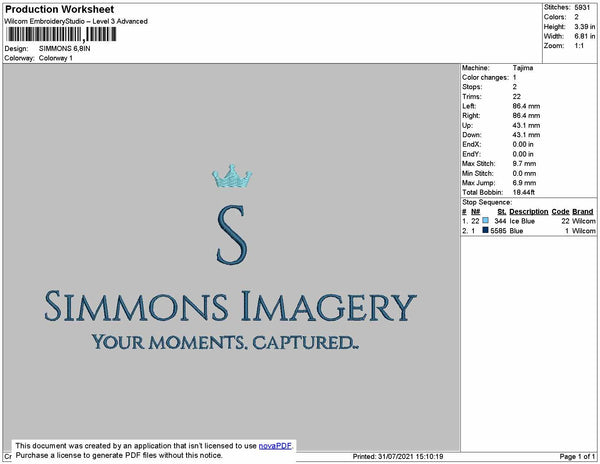
Task: Click the 'Purchase a license' notice line
Action: 119,455
